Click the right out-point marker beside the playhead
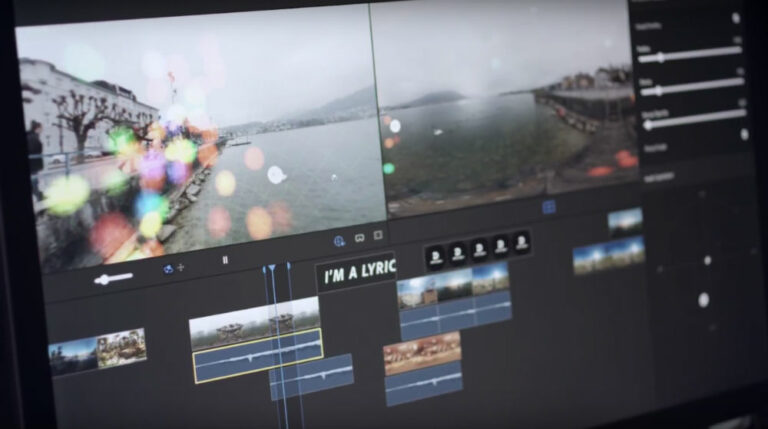Image resolution: width=768 pixels, height=429 pixels. pyautogui.click(x=289, y=266)
